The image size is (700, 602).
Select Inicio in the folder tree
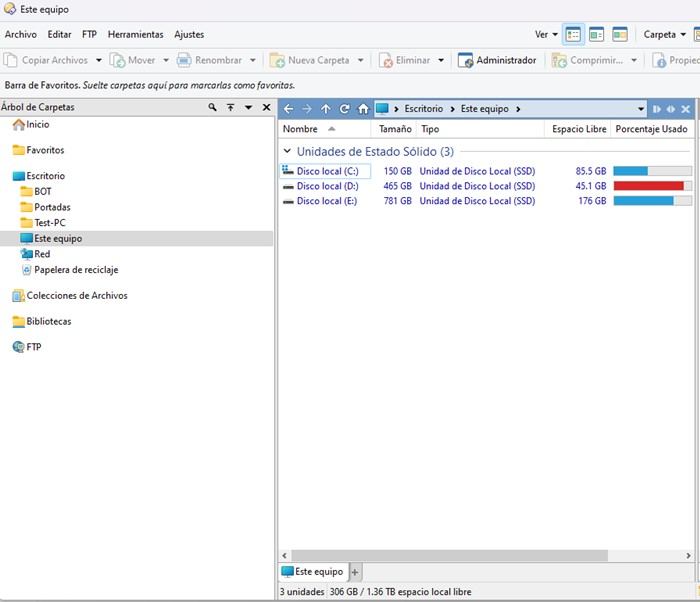31,125
